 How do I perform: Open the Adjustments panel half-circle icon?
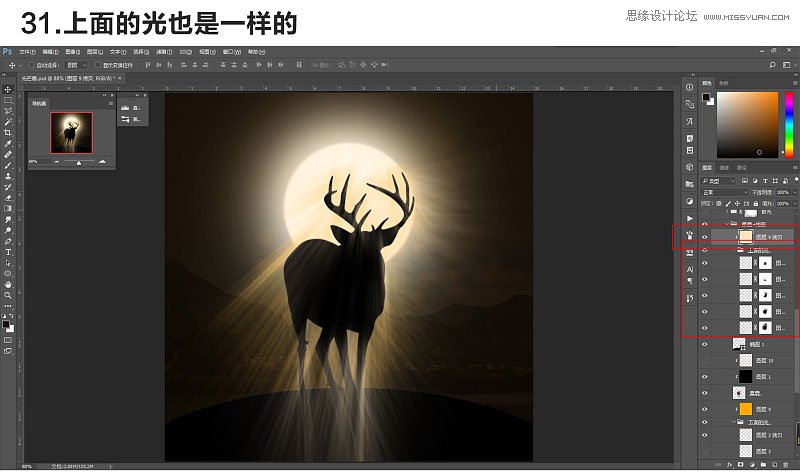pyautogui.click(x=690, y=201)
